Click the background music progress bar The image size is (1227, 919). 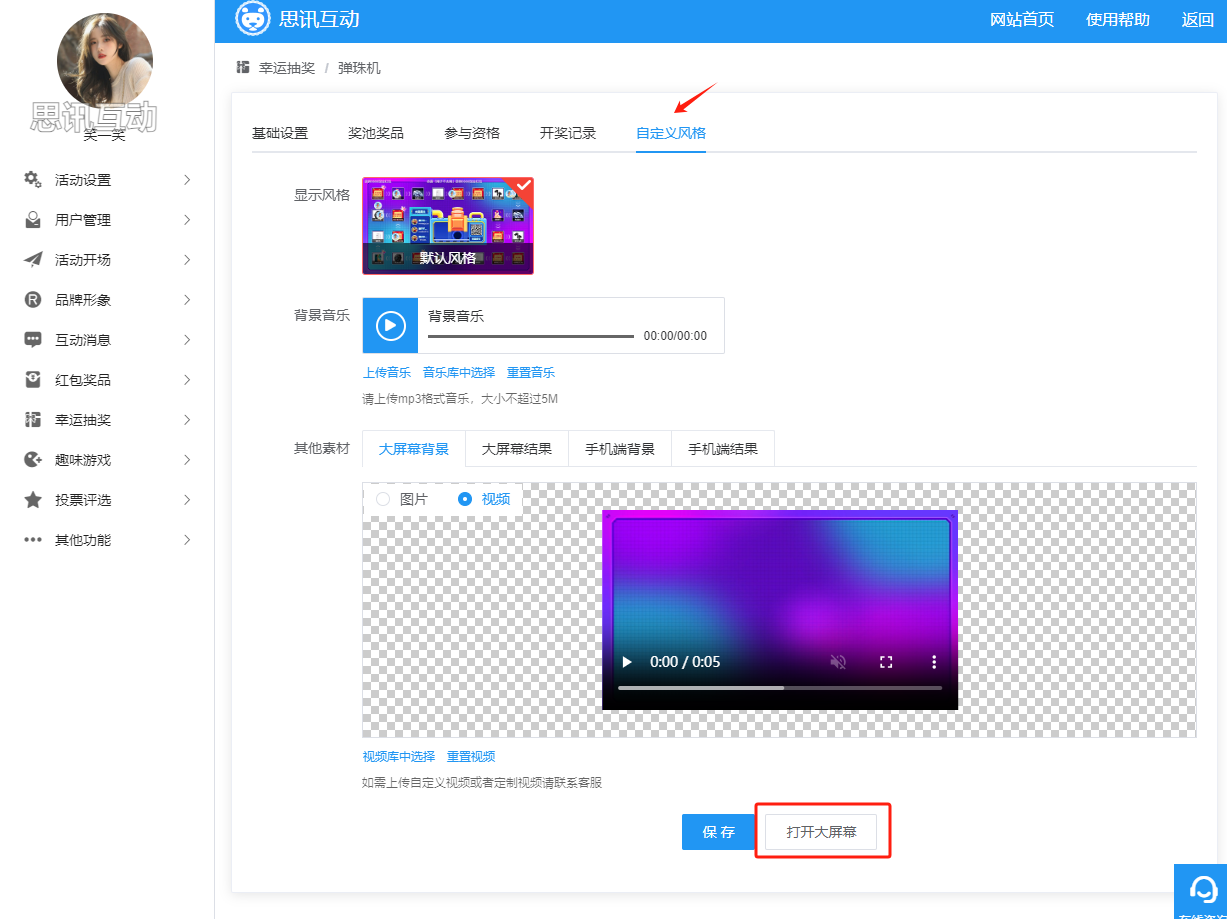tap(531, 336)
